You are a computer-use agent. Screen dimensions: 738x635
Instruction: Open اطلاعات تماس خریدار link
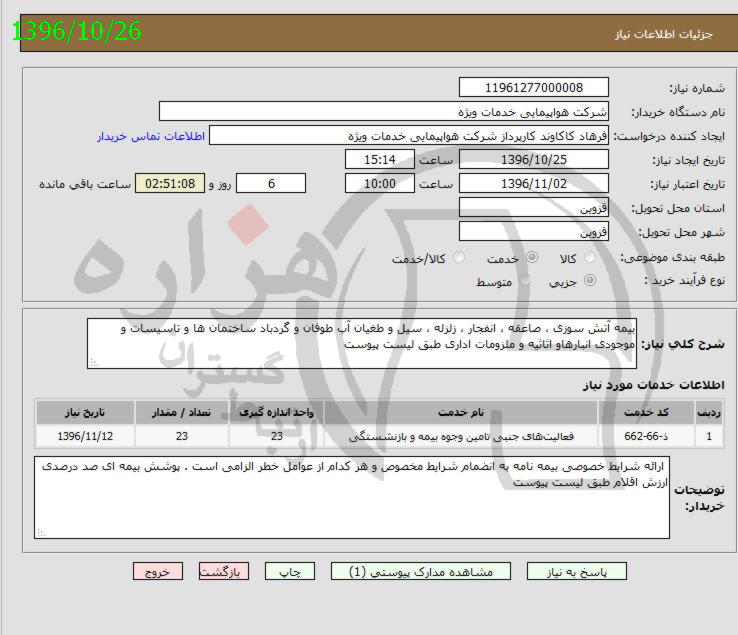tap(151, 136)
